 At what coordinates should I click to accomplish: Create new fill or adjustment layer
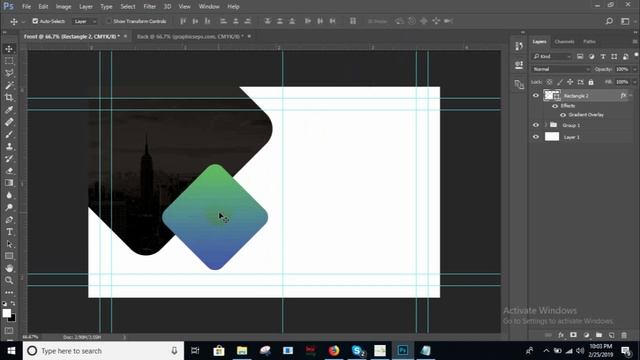[x=586, y=335]
